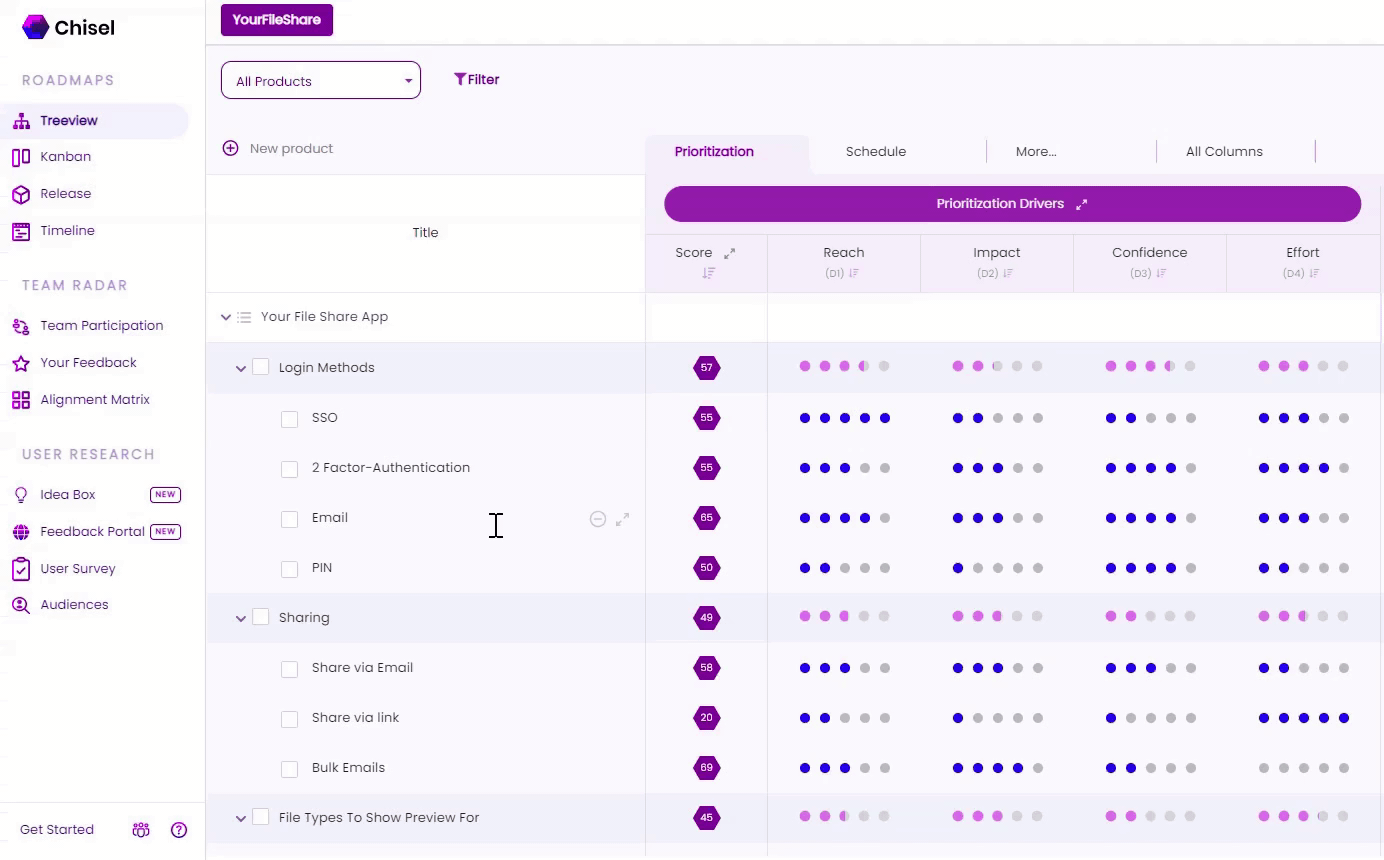Image resolution: width=1384 pixels, height=860 pixels.
Task: Click the Feedback Portal globe icon
Action: (21, 532)
